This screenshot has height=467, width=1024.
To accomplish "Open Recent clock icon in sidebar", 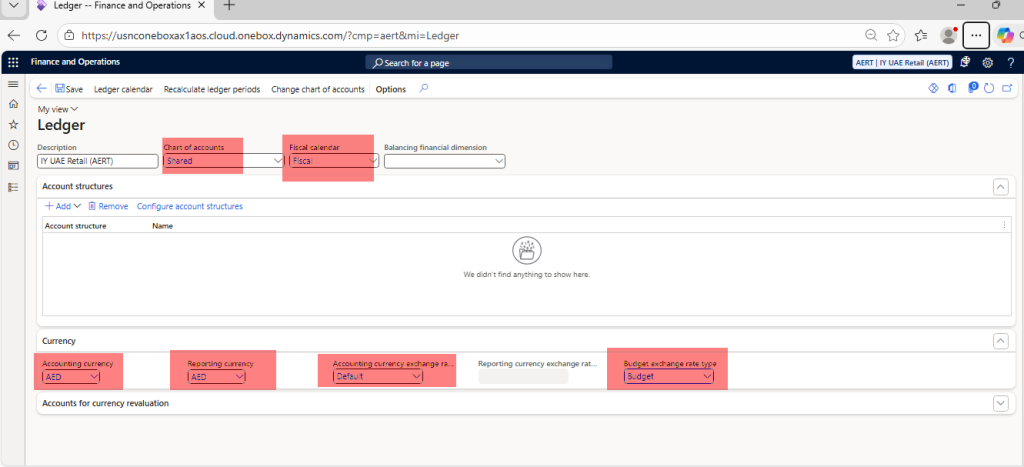I will point(13,145).
